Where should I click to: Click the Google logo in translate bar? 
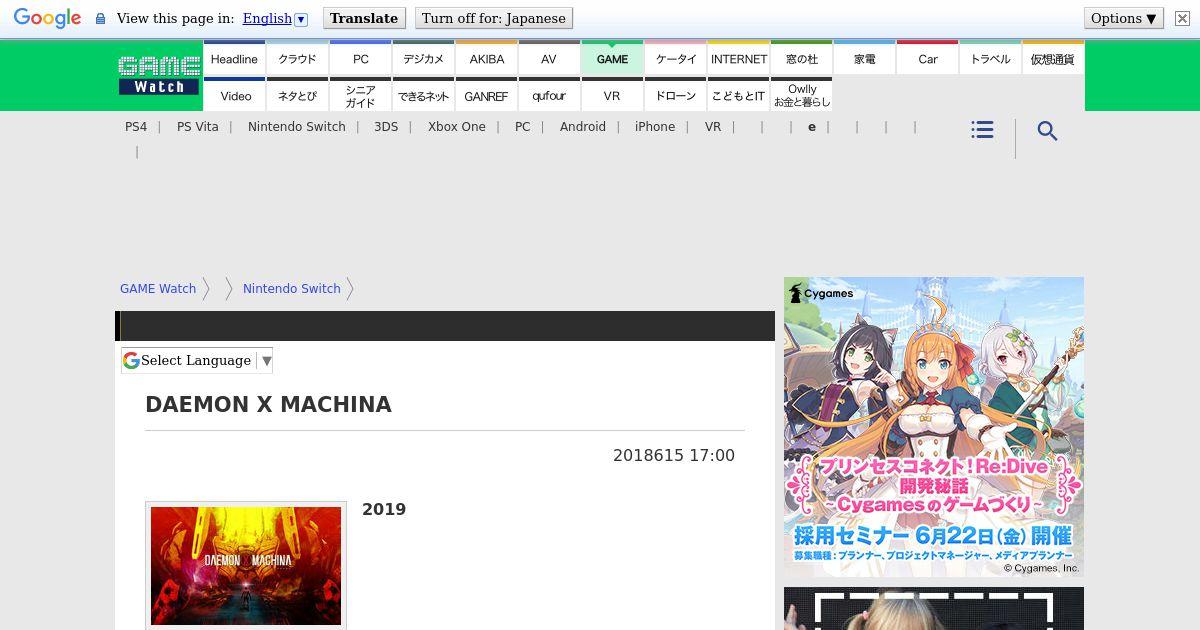(47, 18)
